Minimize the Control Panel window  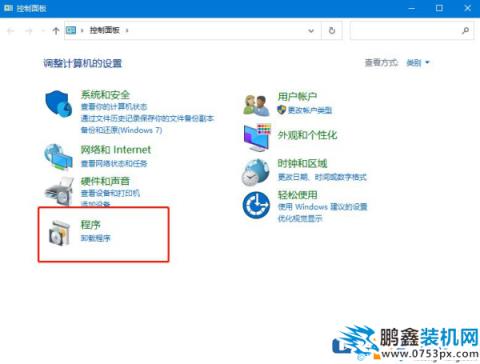pyautogui.click(x=412, y=8)
